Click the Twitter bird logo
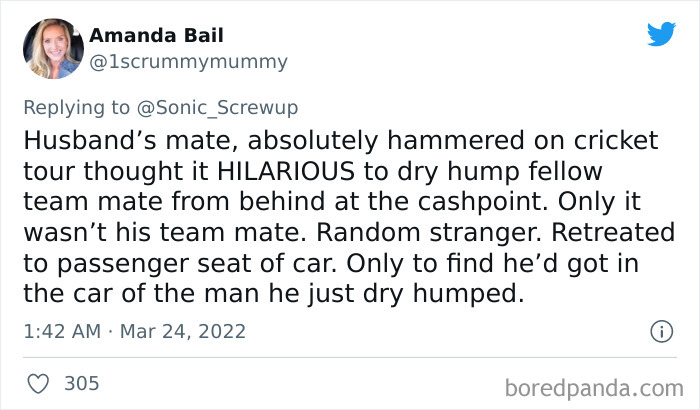Screen dimensions: 700x410 [661, 34]
